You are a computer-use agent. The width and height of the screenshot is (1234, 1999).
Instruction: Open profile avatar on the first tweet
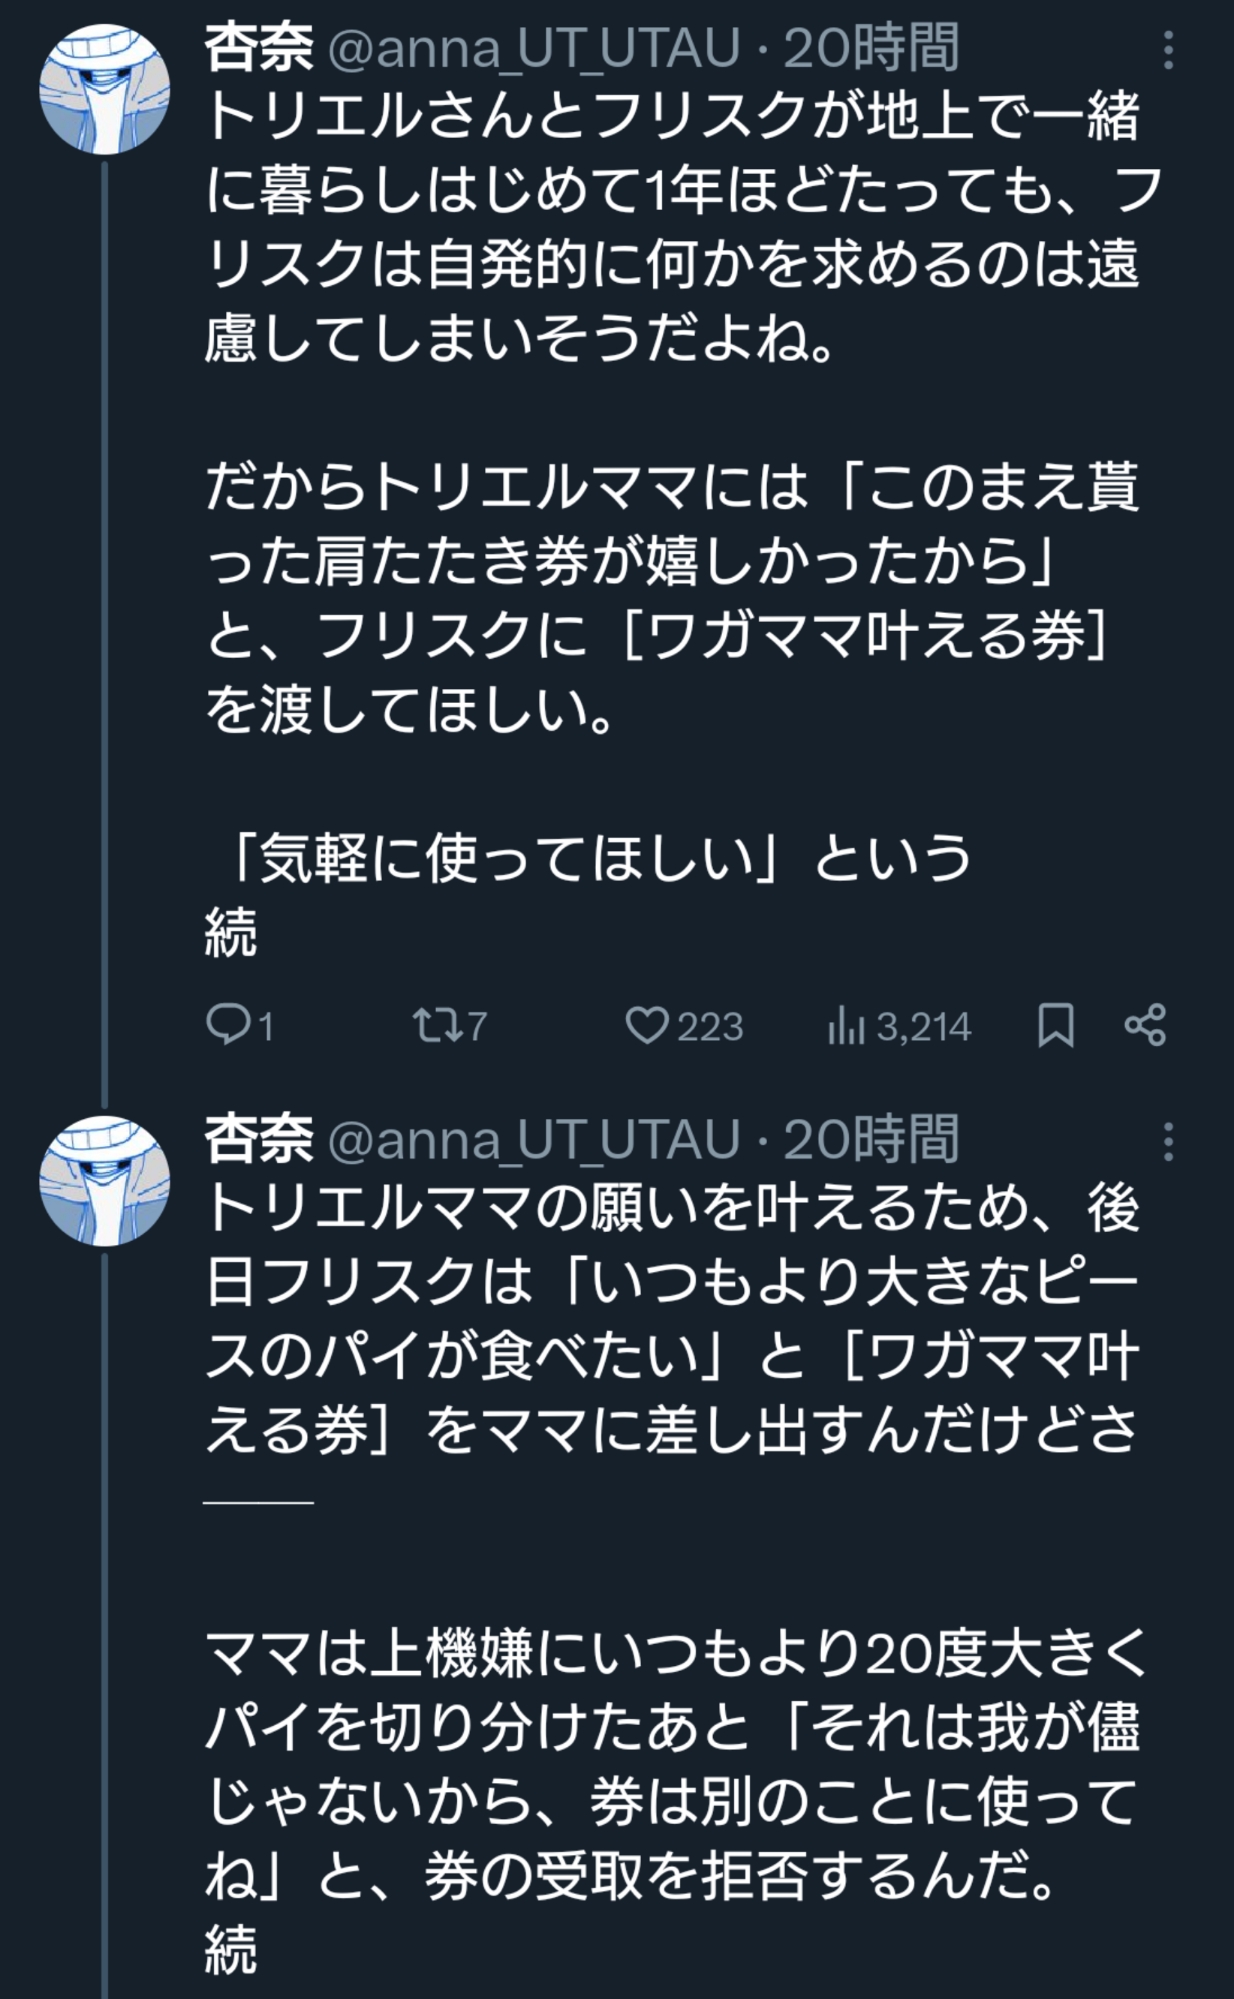click(104, 90)
